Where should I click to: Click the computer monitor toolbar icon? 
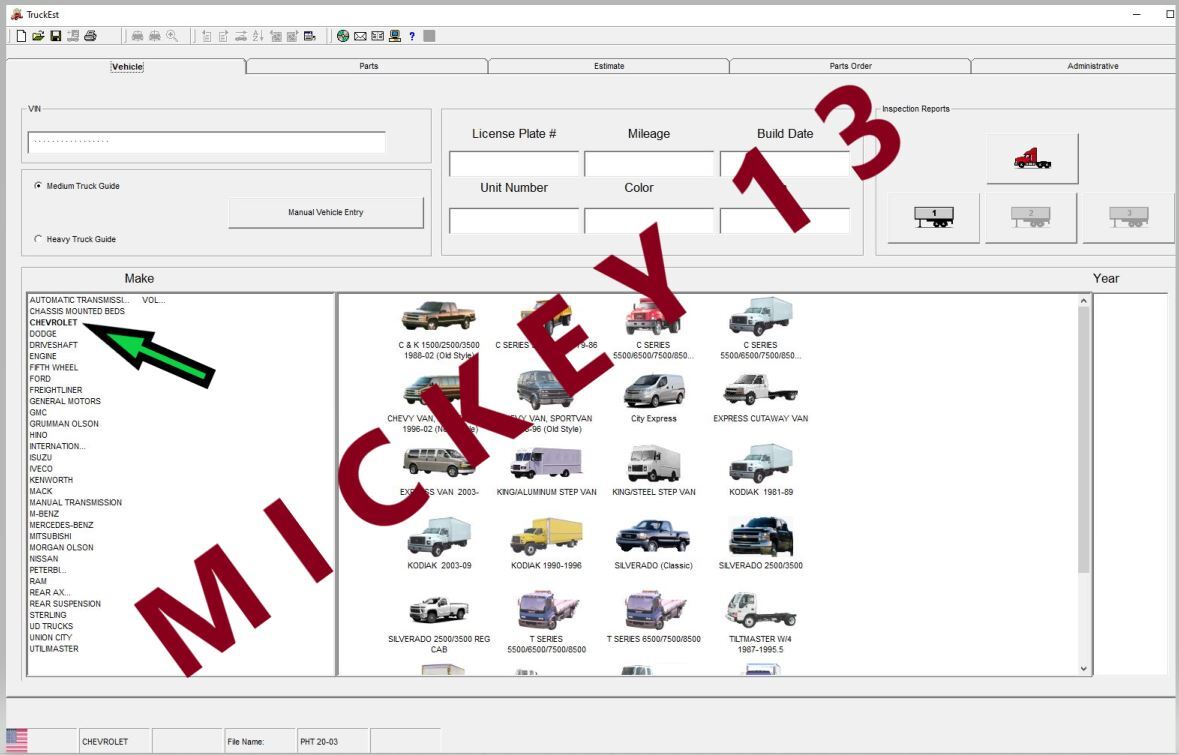click(x=395, y=36)
